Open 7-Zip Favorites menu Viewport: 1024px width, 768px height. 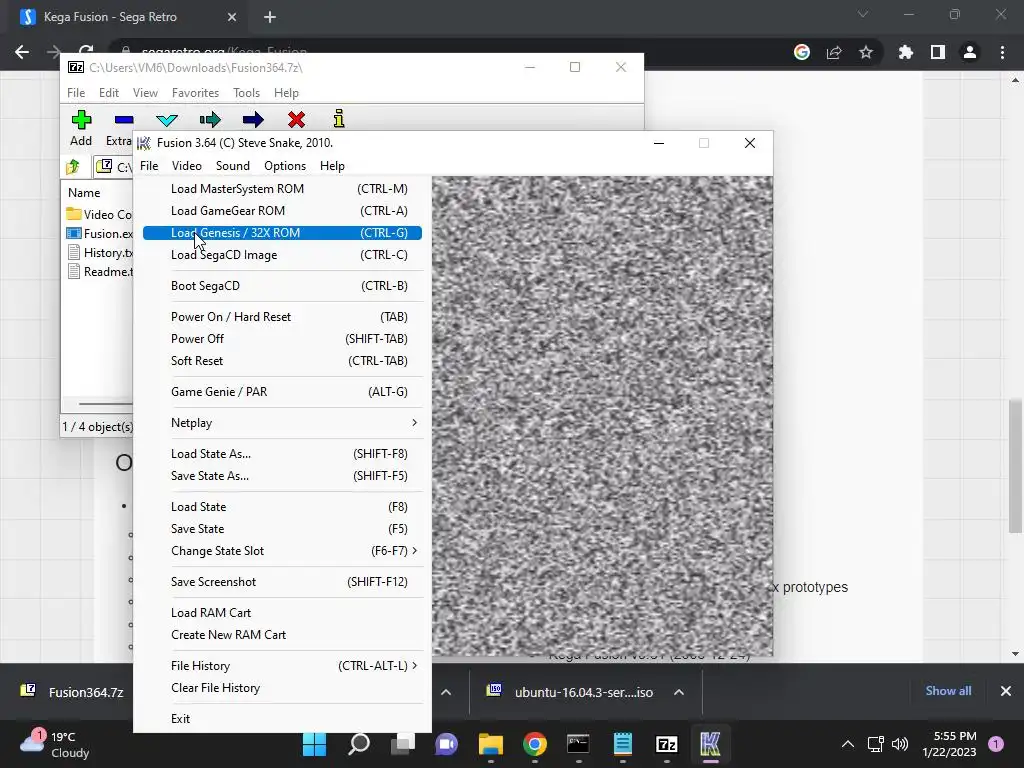[x=195, y=93]
